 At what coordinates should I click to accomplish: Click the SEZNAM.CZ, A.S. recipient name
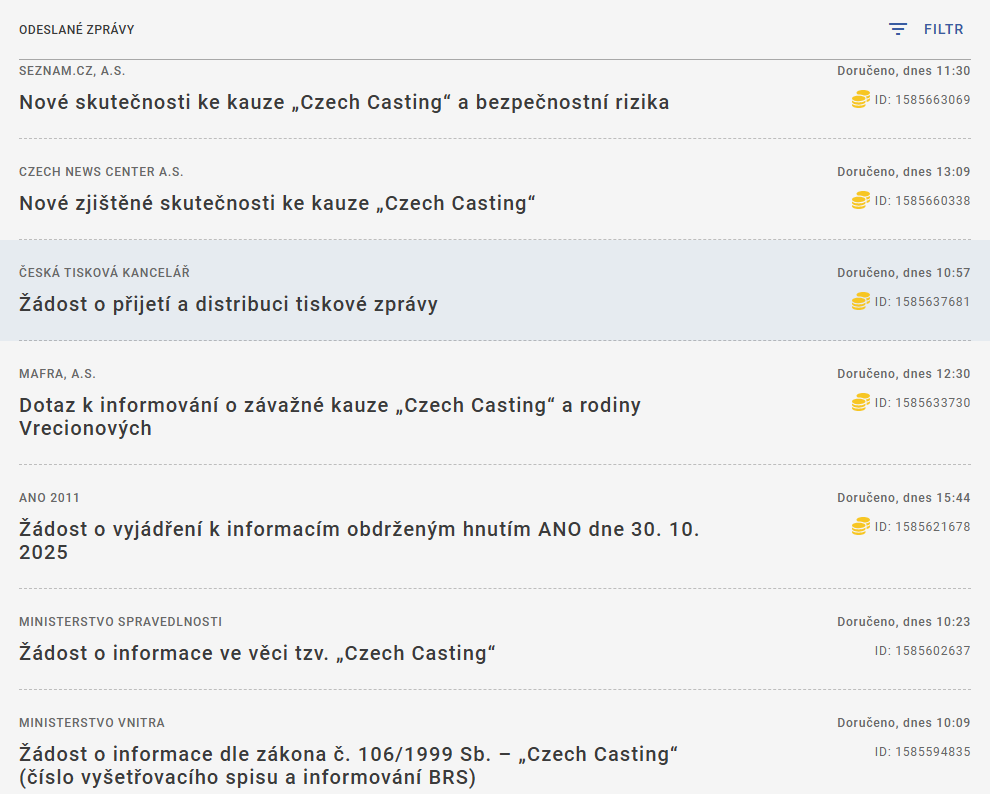[72, 71]
